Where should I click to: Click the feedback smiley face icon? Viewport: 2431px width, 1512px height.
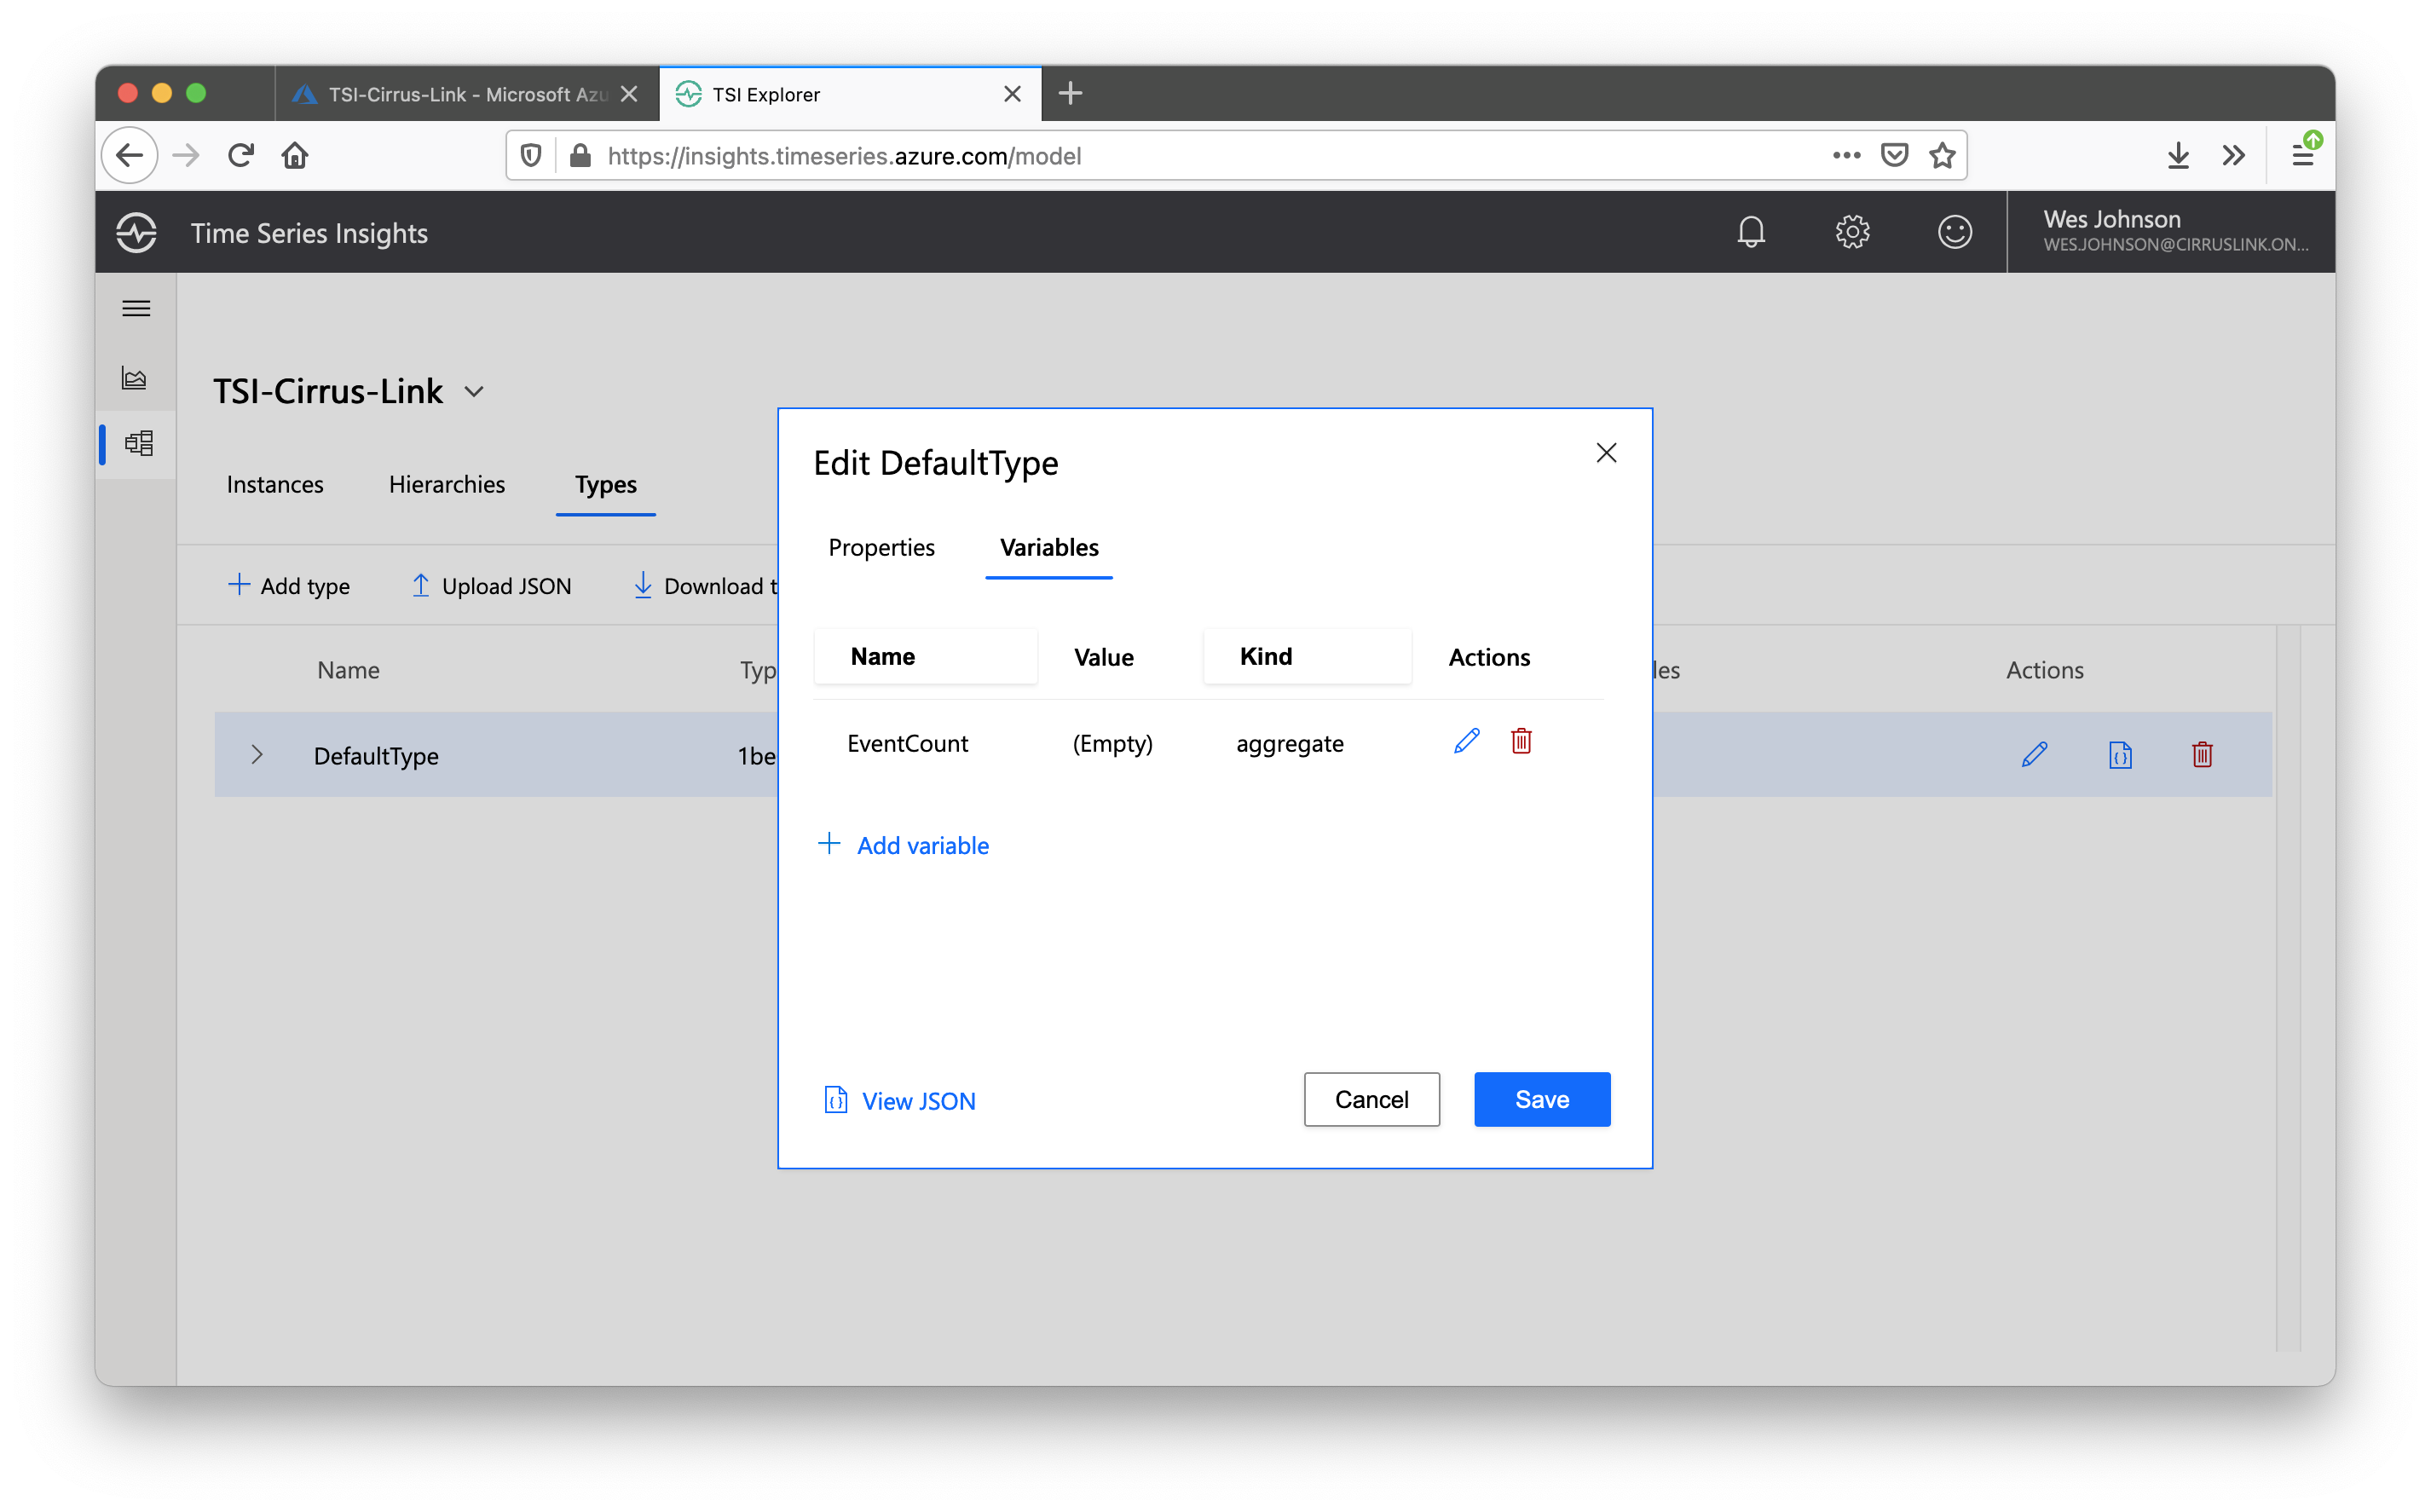[x=1954, y=232]
